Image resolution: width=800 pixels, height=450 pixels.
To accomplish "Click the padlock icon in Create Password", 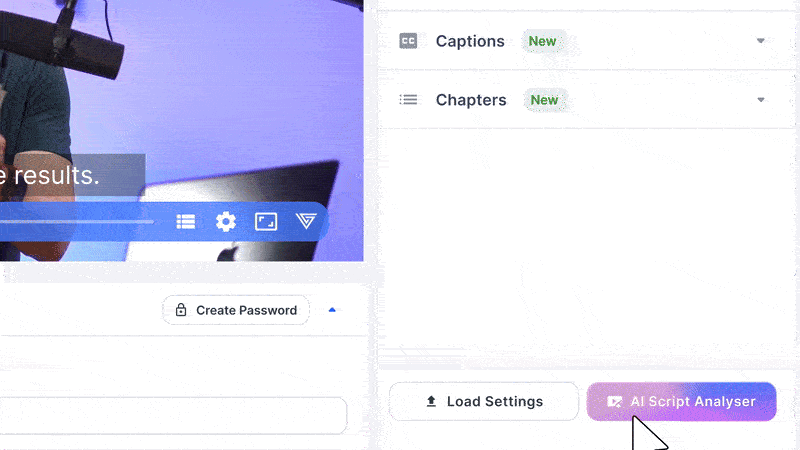I will (181, 310).
